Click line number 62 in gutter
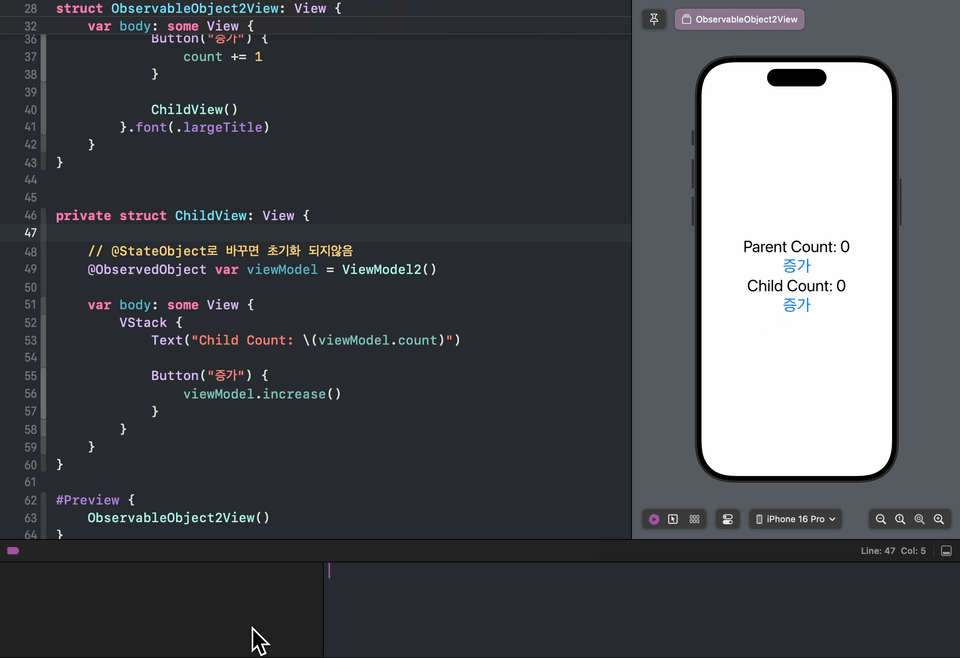 [x=31, y=500]
